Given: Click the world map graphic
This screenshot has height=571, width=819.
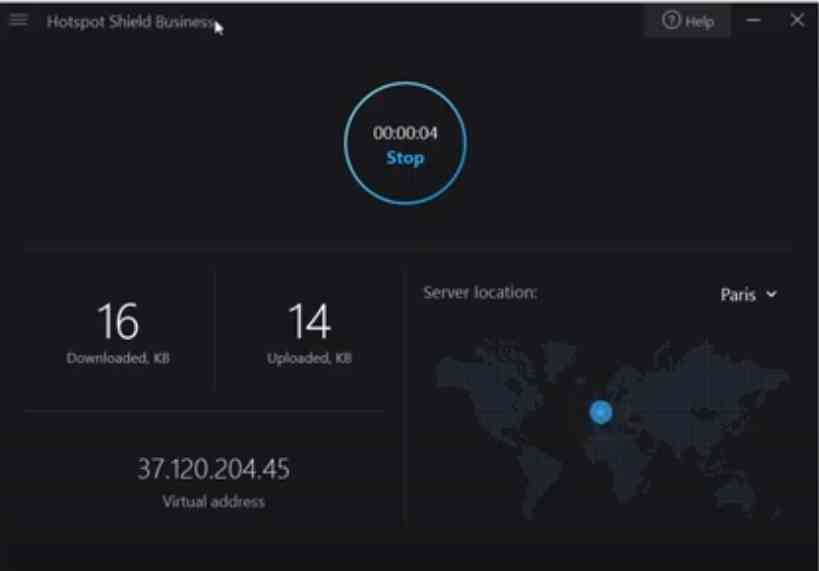Looking at the screenshot, I should pos(610,428).
